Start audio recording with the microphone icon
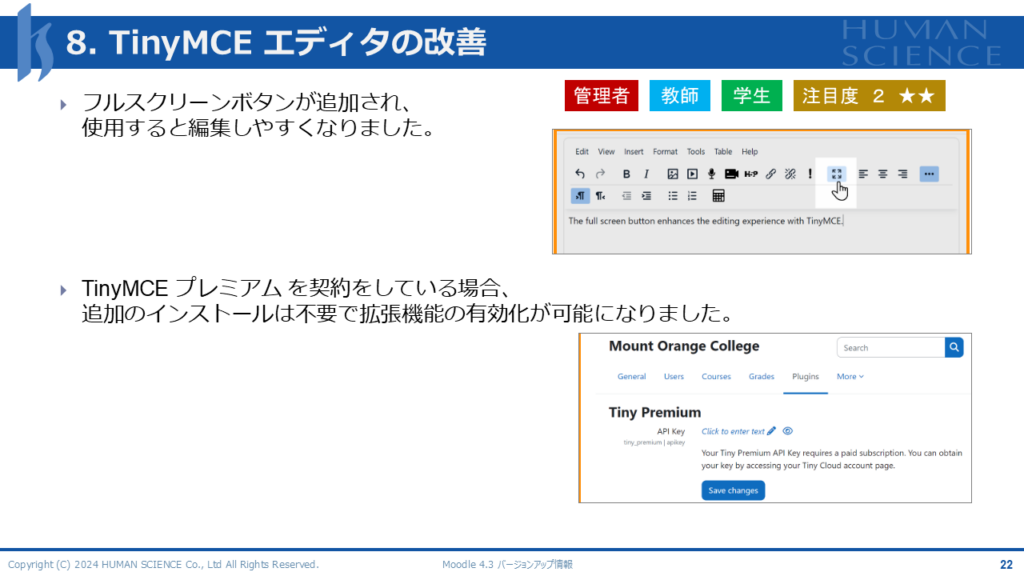Image resolution: width=1024 pixels, height=576 pixels. pos(711,174)
